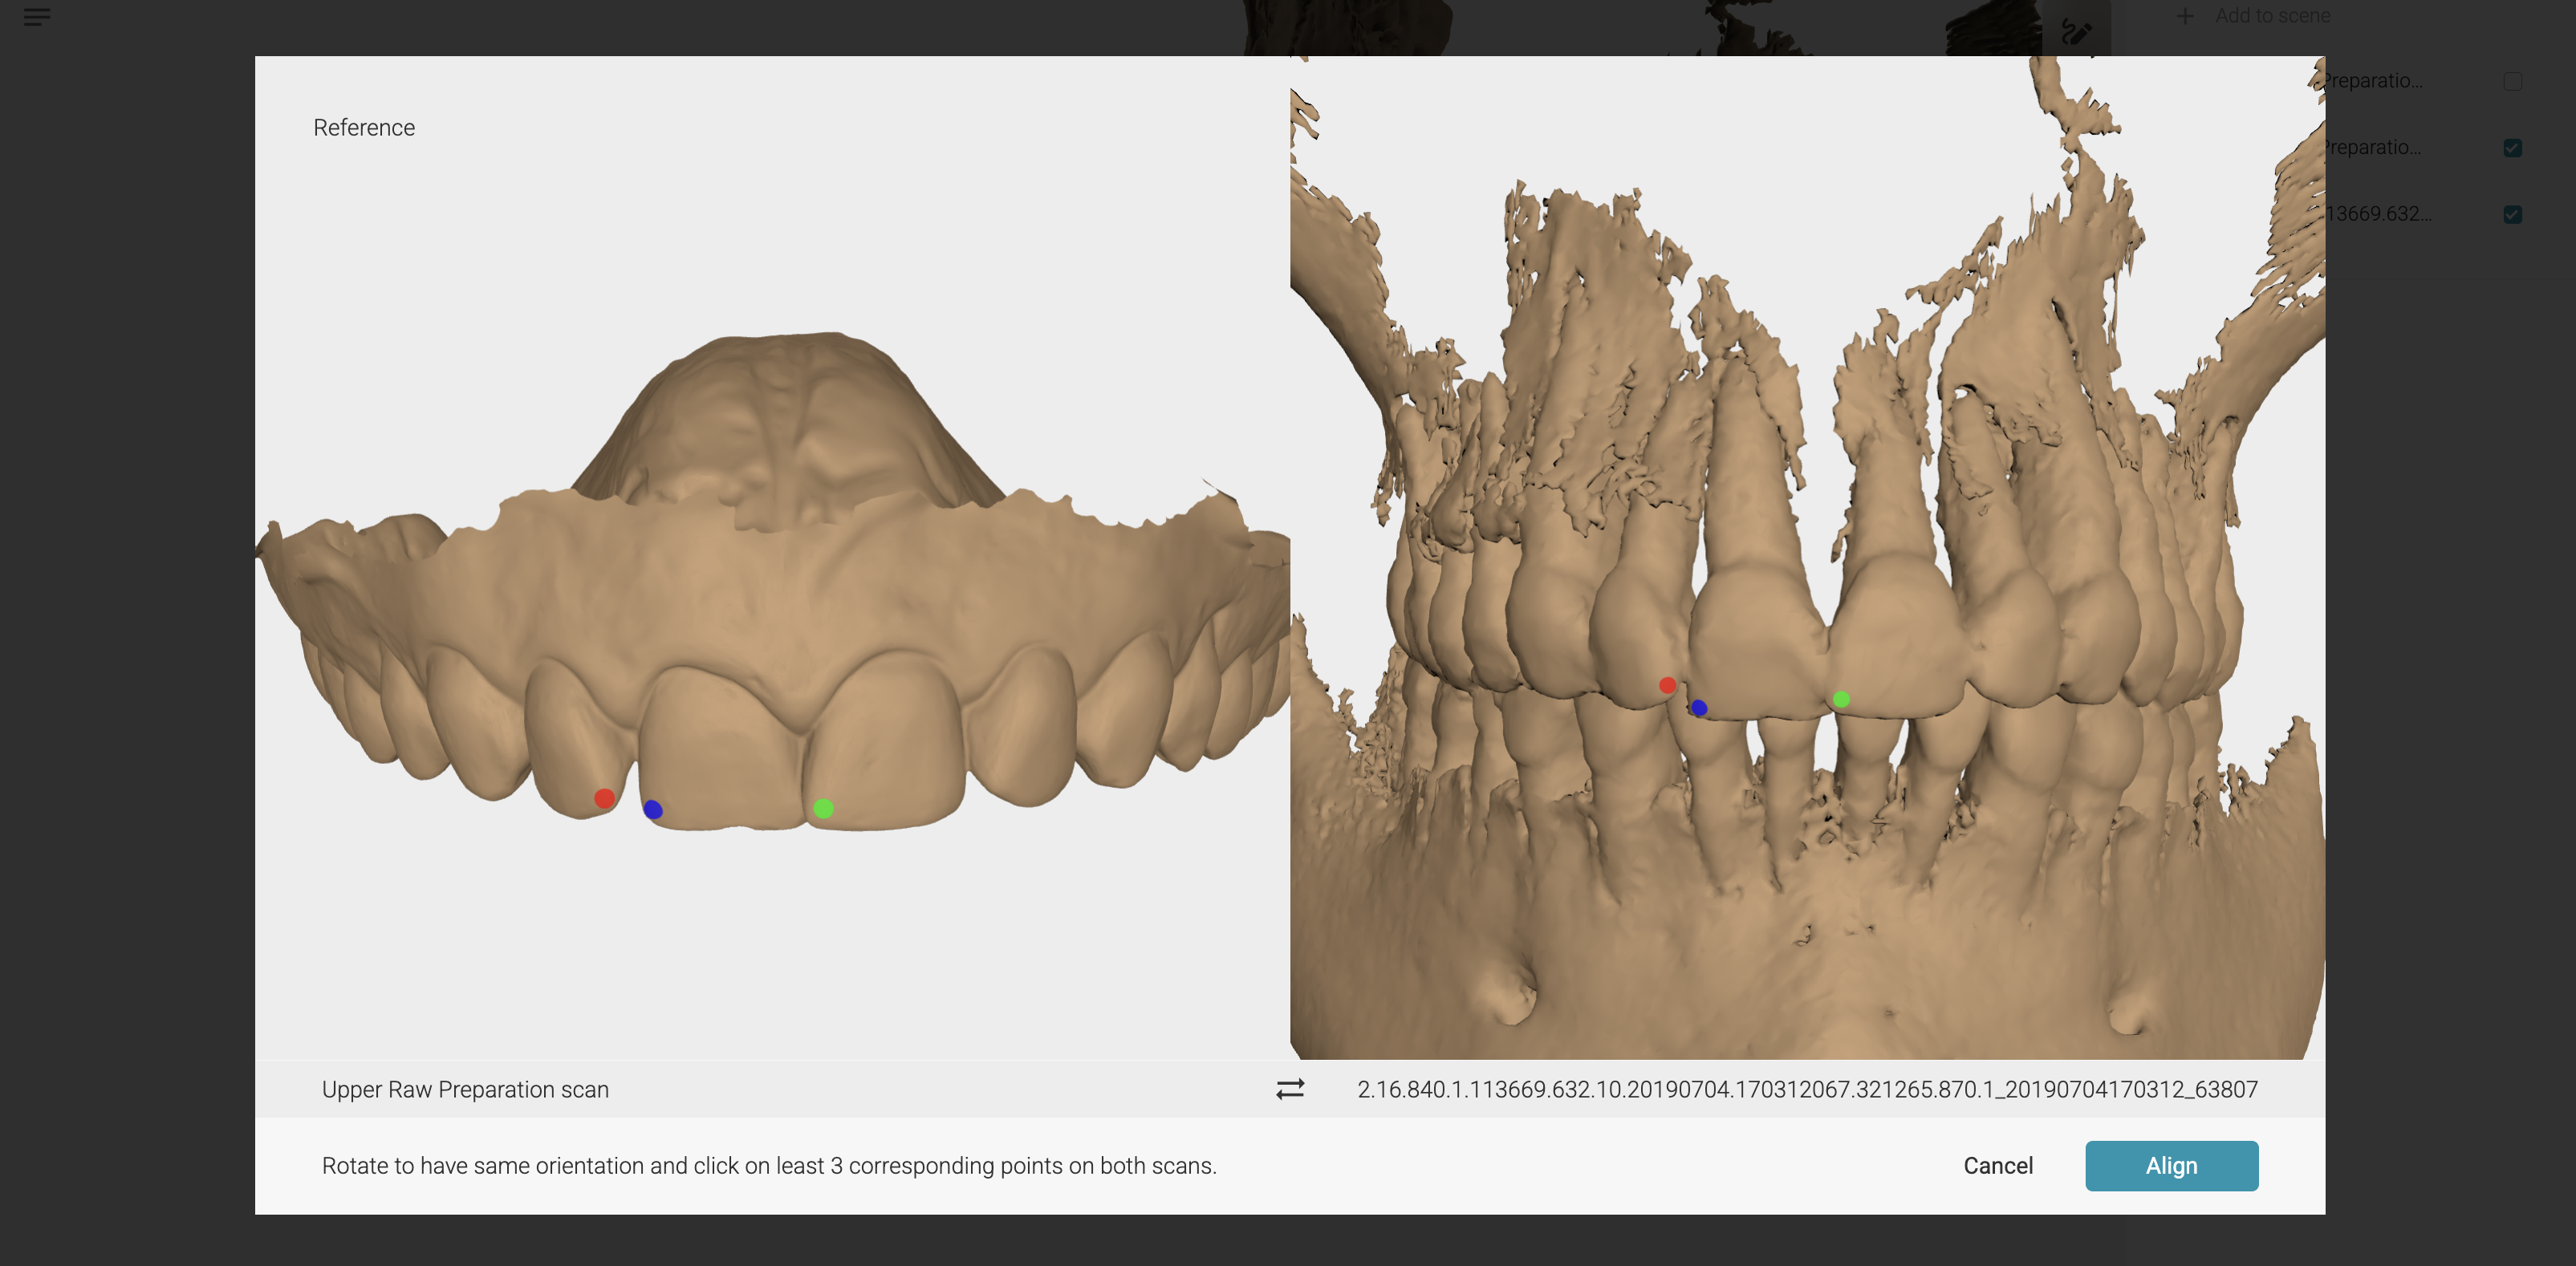Click blue alignment point on skull scan
The height and width of the screenshot is (1266, 2576).
pyautogui.click(x=1699, y=708)
